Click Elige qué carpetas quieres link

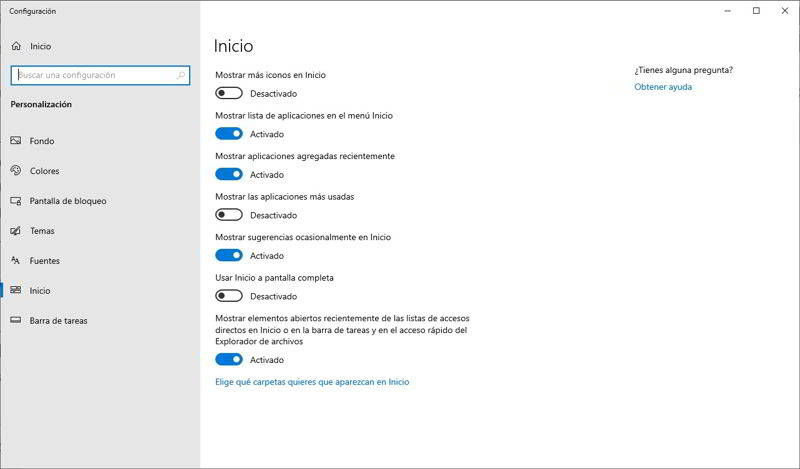click(x=312, y=382)
